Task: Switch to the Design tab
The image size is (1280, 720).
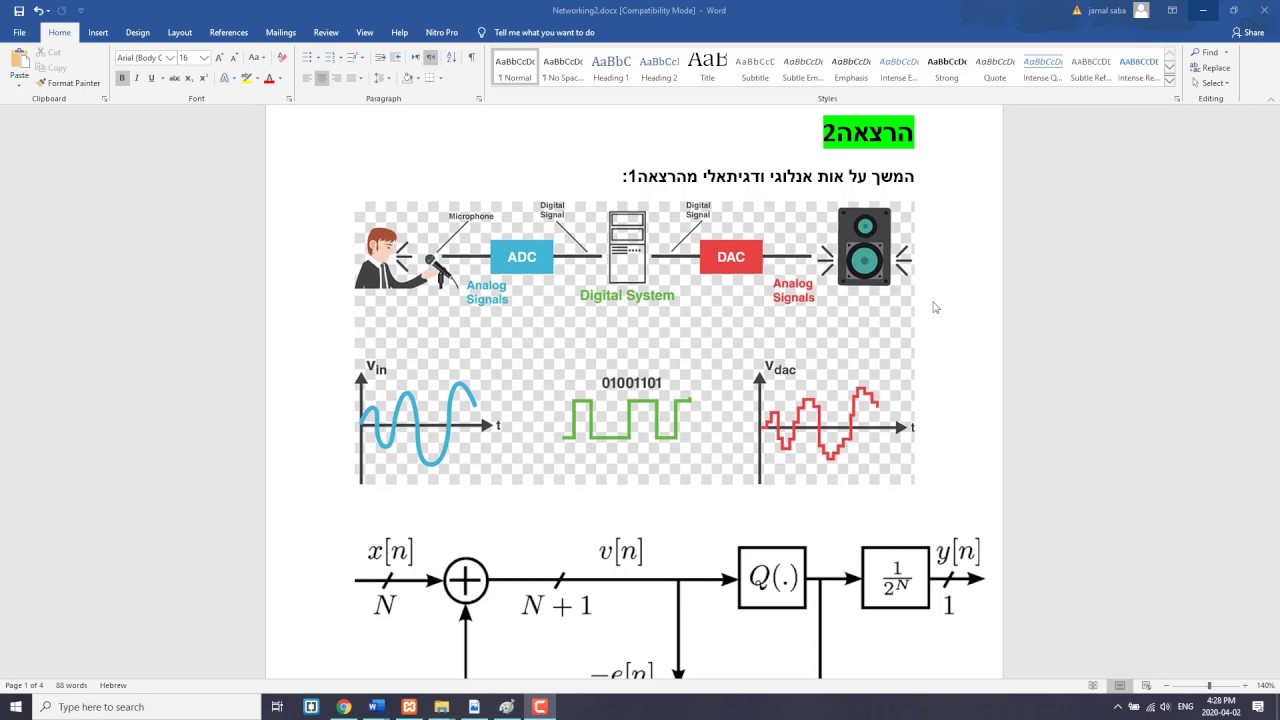Action: (138, 32)
